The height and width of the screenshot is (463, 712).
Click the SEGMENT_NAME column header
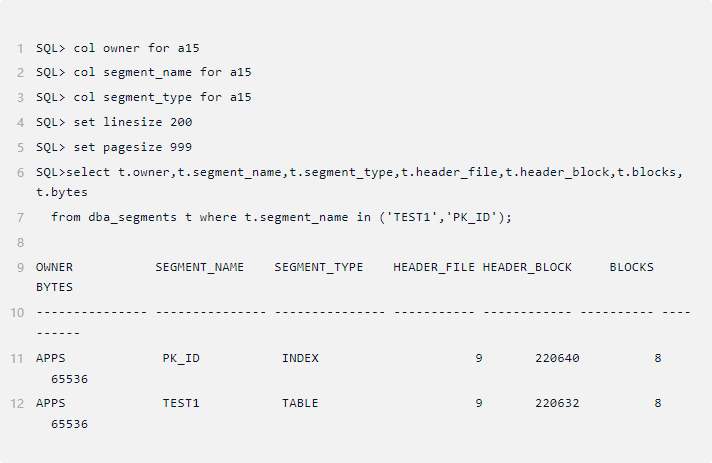[199, 267]
